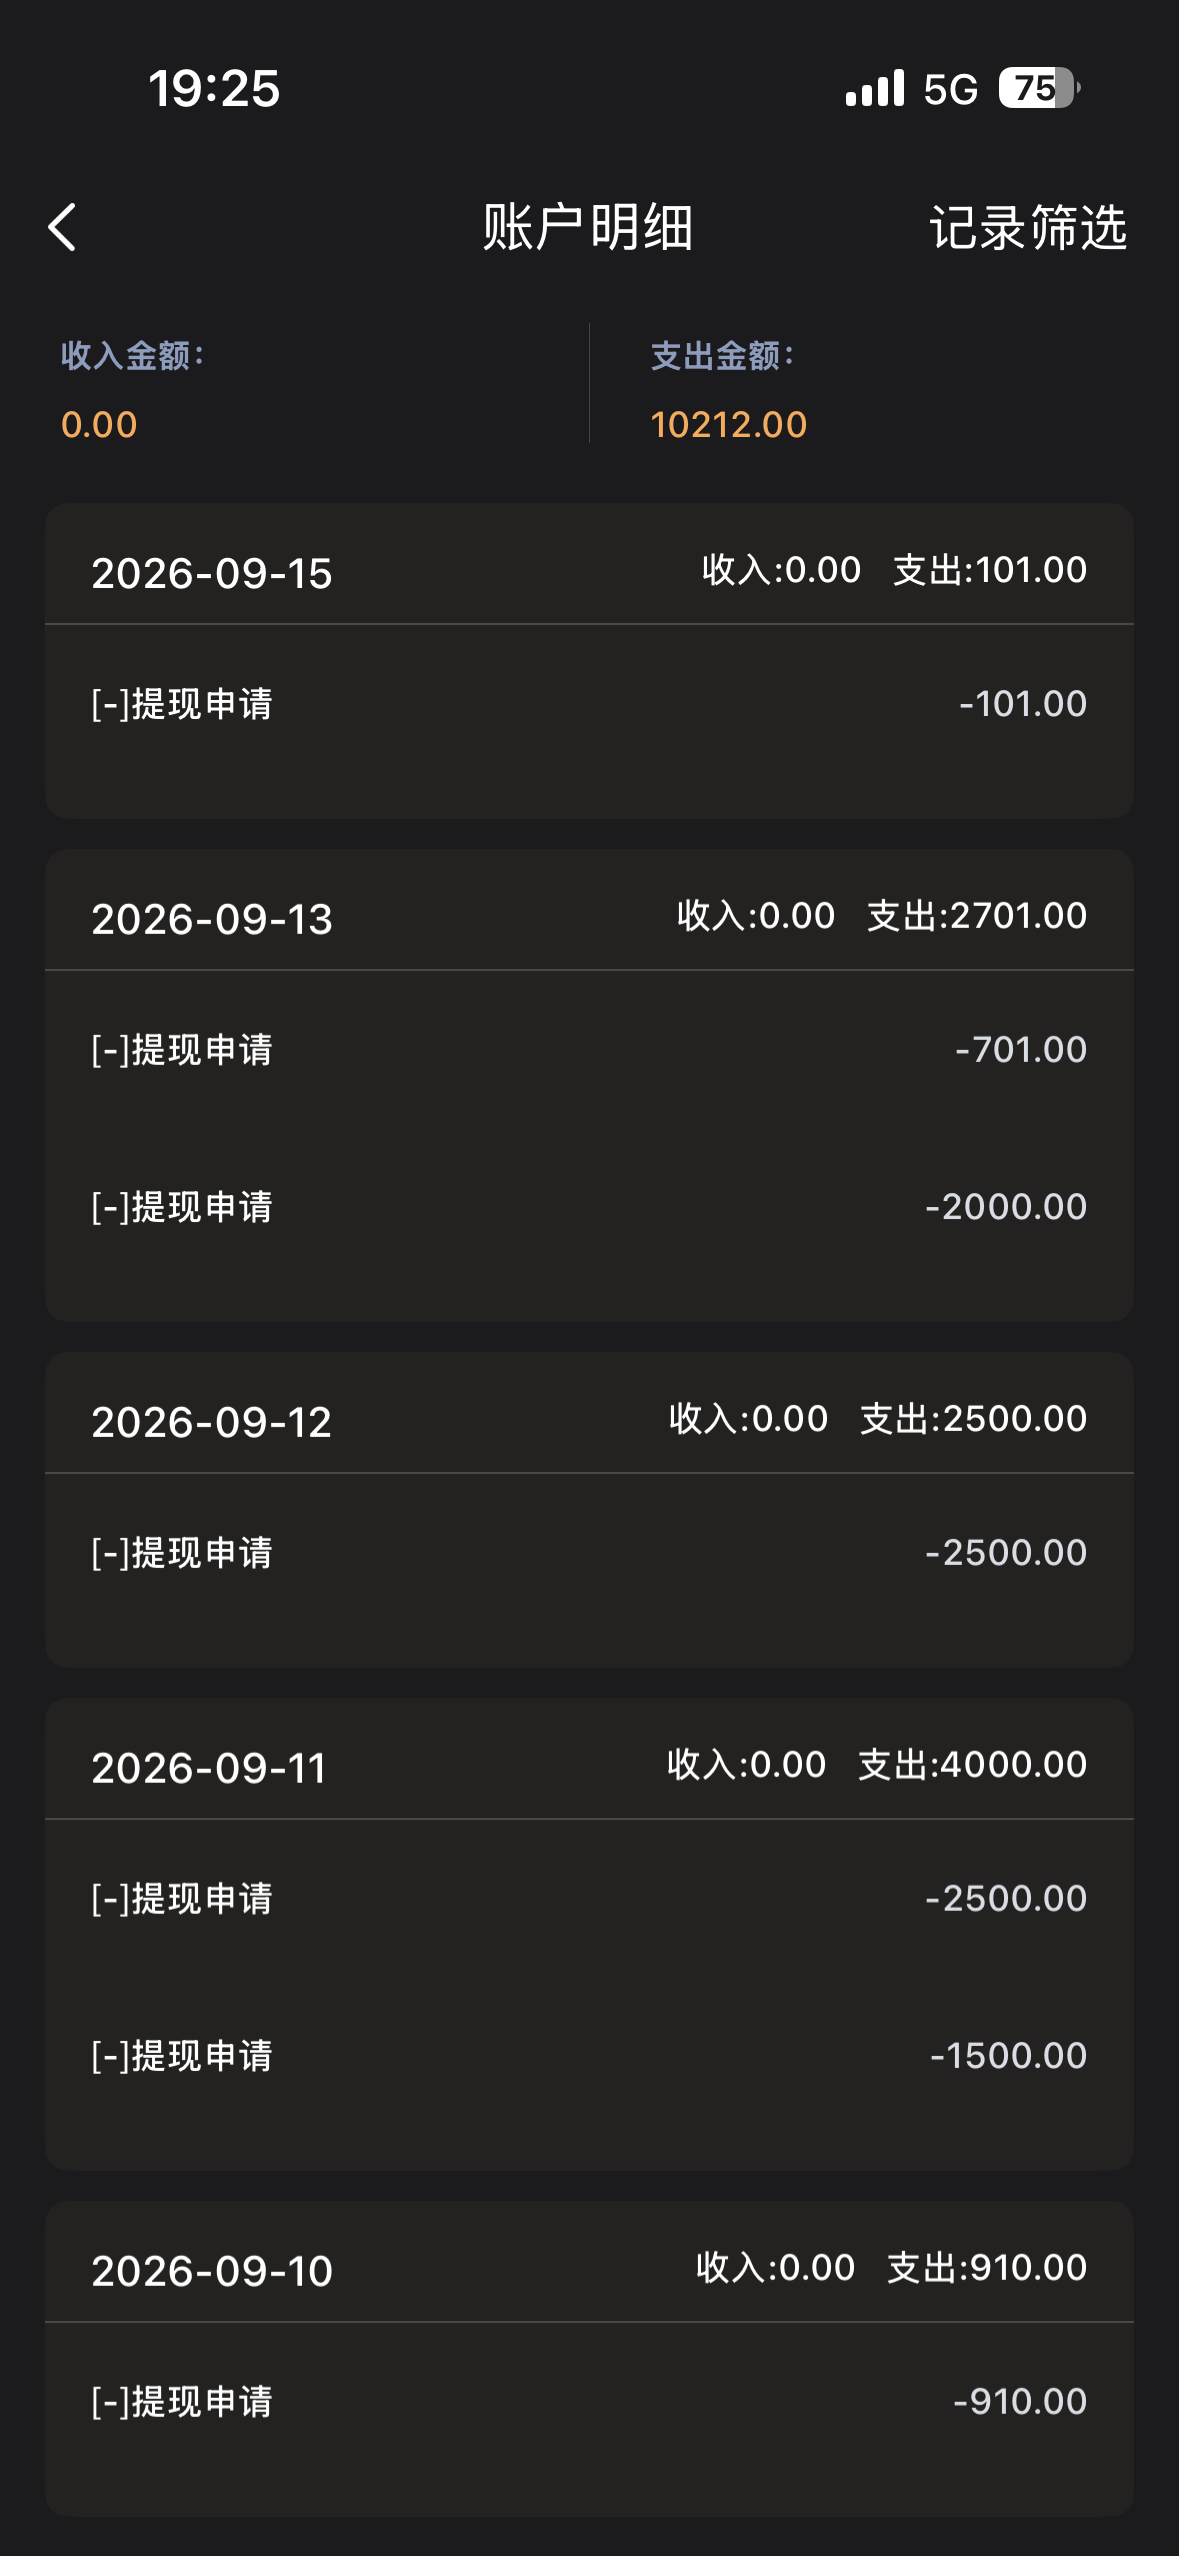
Task: Select the 支出金额 total of 10212.00
Action: (728, 424)
